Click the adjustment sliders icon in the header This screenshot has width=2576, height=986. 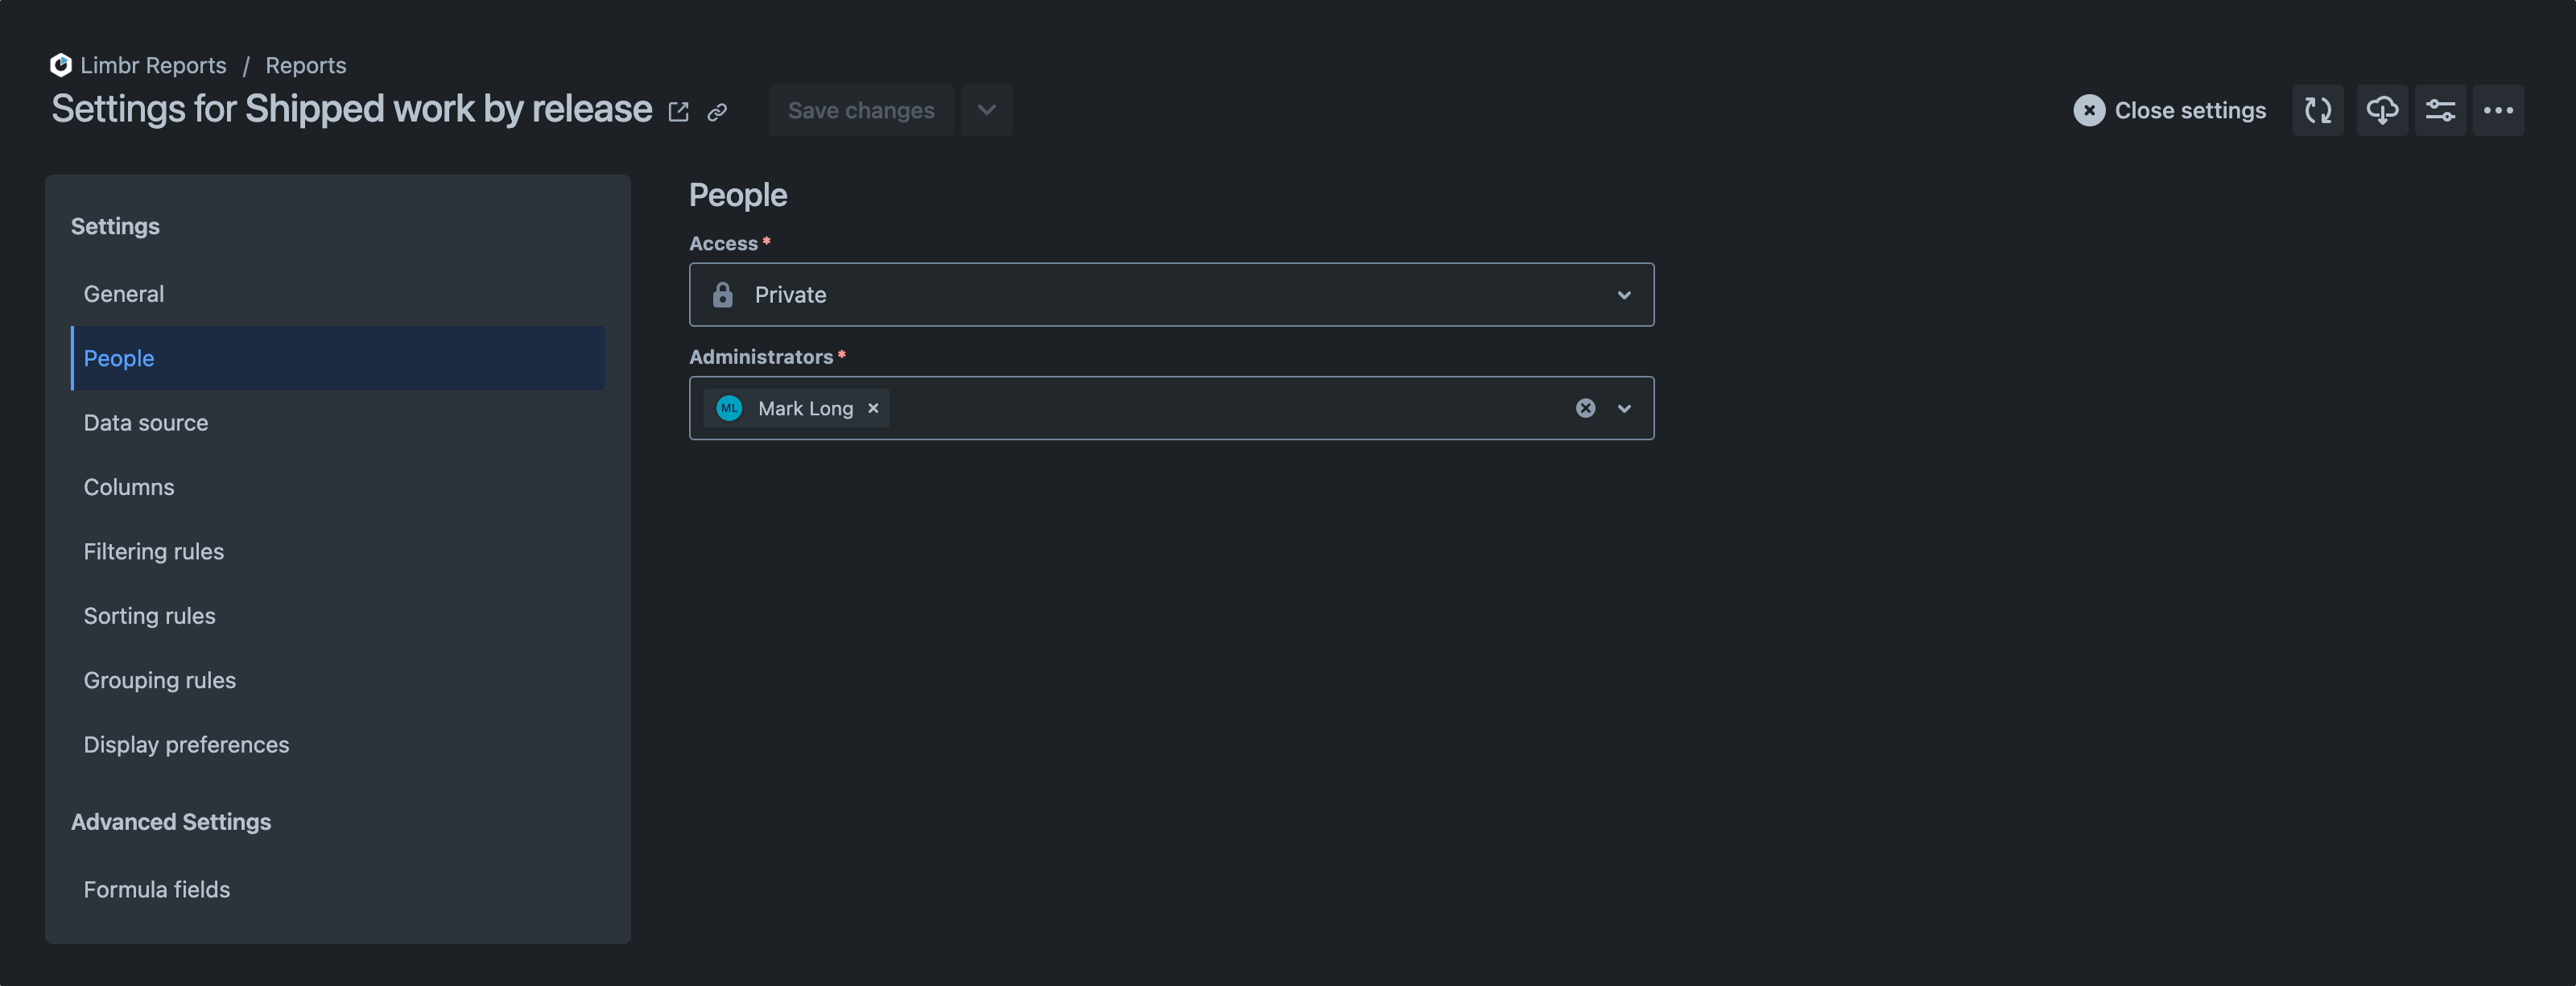click(x=2441, y=110)
